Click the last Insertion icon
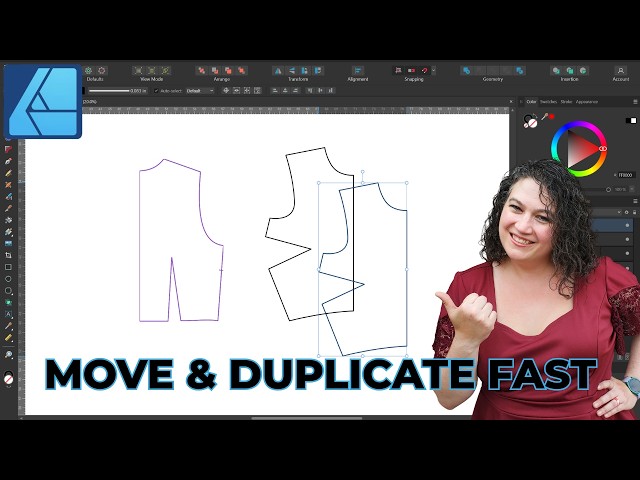 click(x=583, y=71)
